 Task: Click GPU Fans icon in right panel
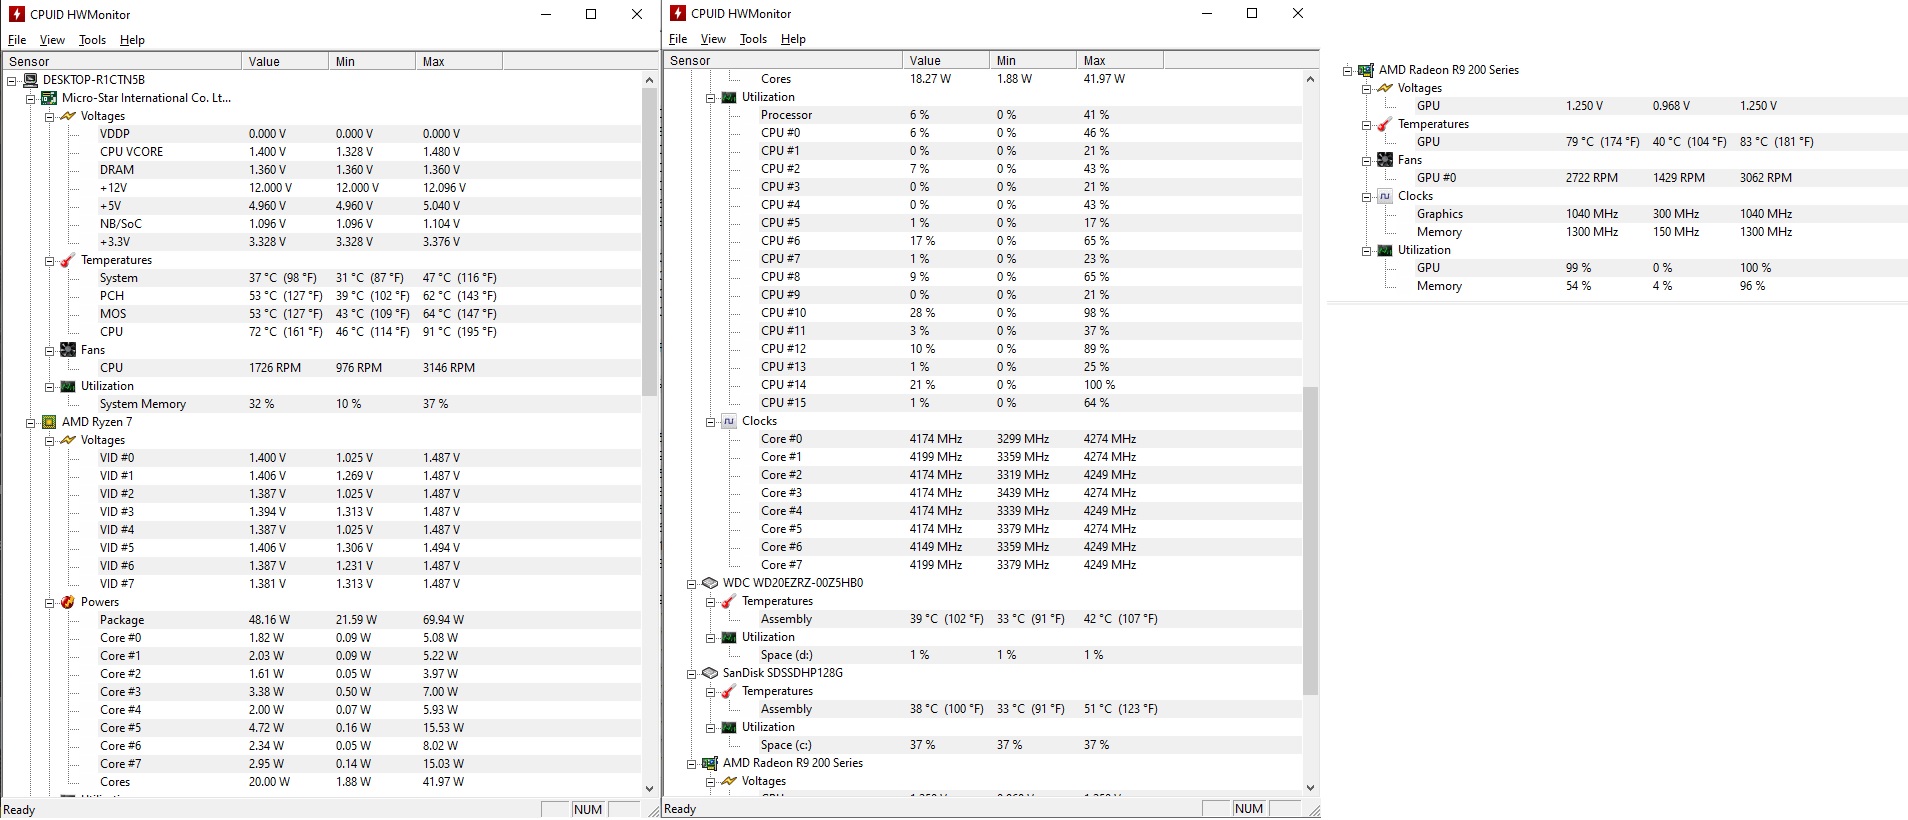(1385, 160)
